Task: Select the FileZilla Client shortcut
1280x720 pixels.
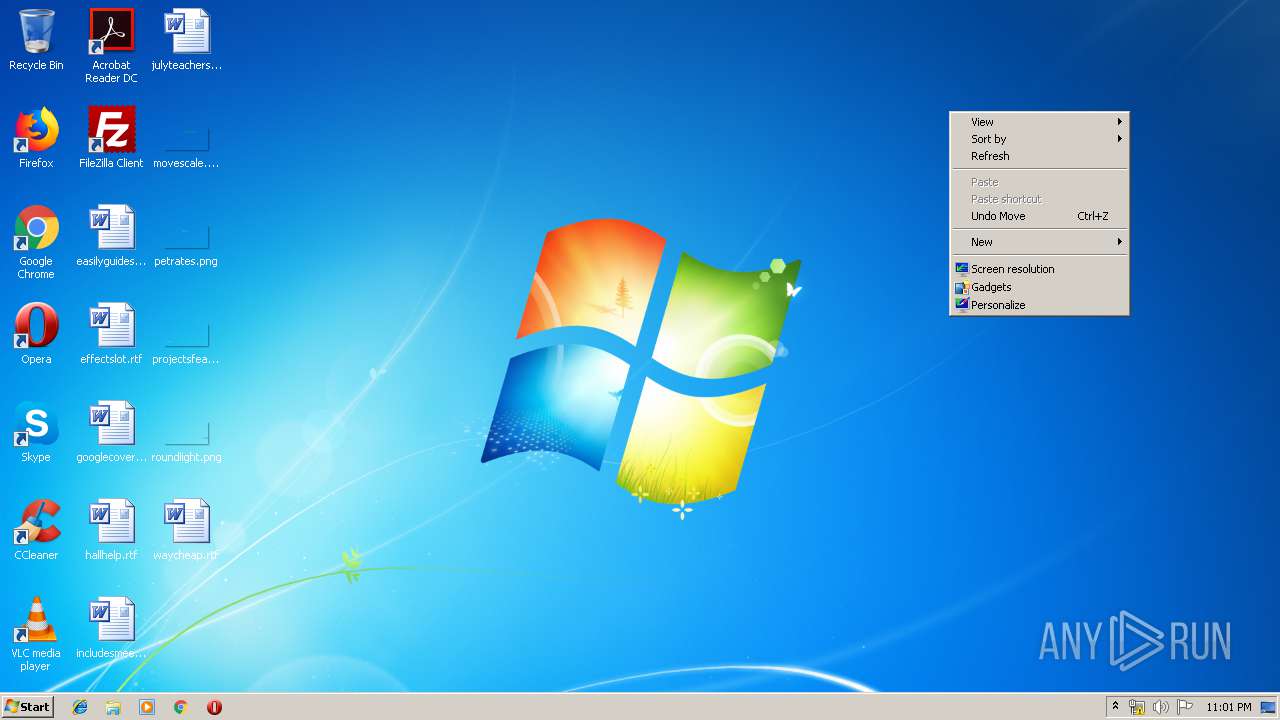Action: (111, 138)
